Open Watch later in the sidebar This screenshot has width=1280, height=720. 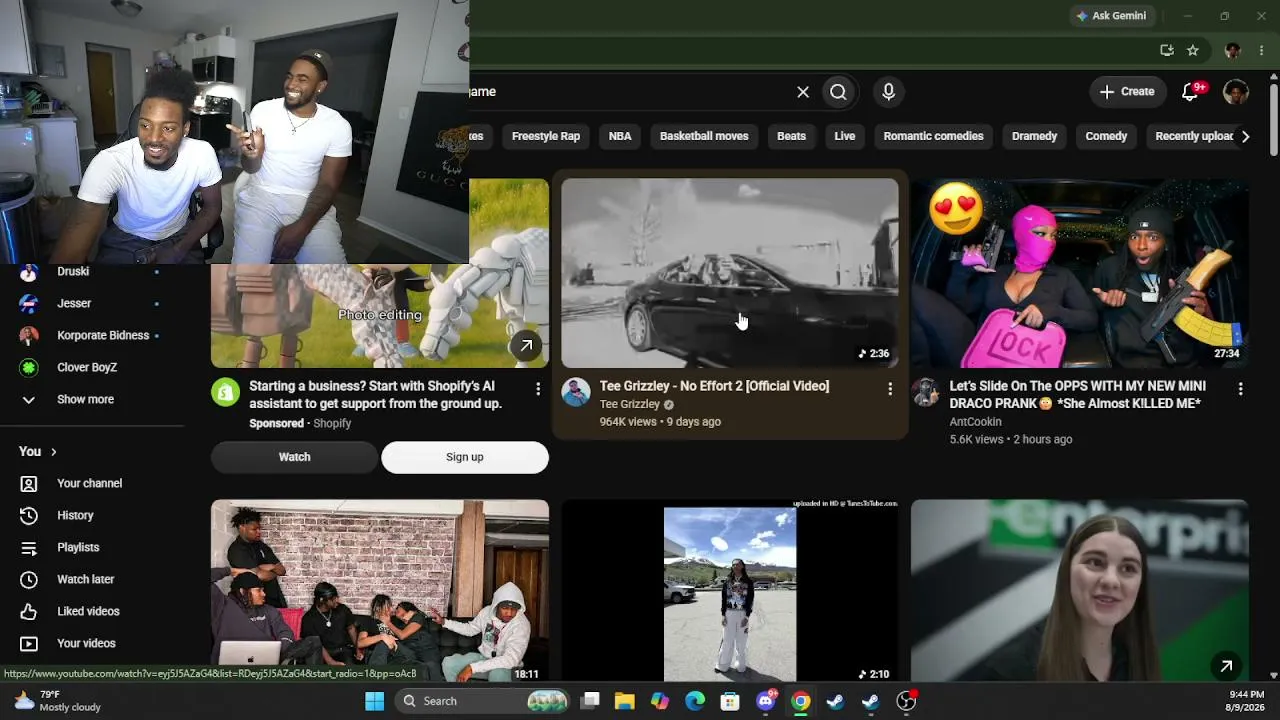pos(85,579)
